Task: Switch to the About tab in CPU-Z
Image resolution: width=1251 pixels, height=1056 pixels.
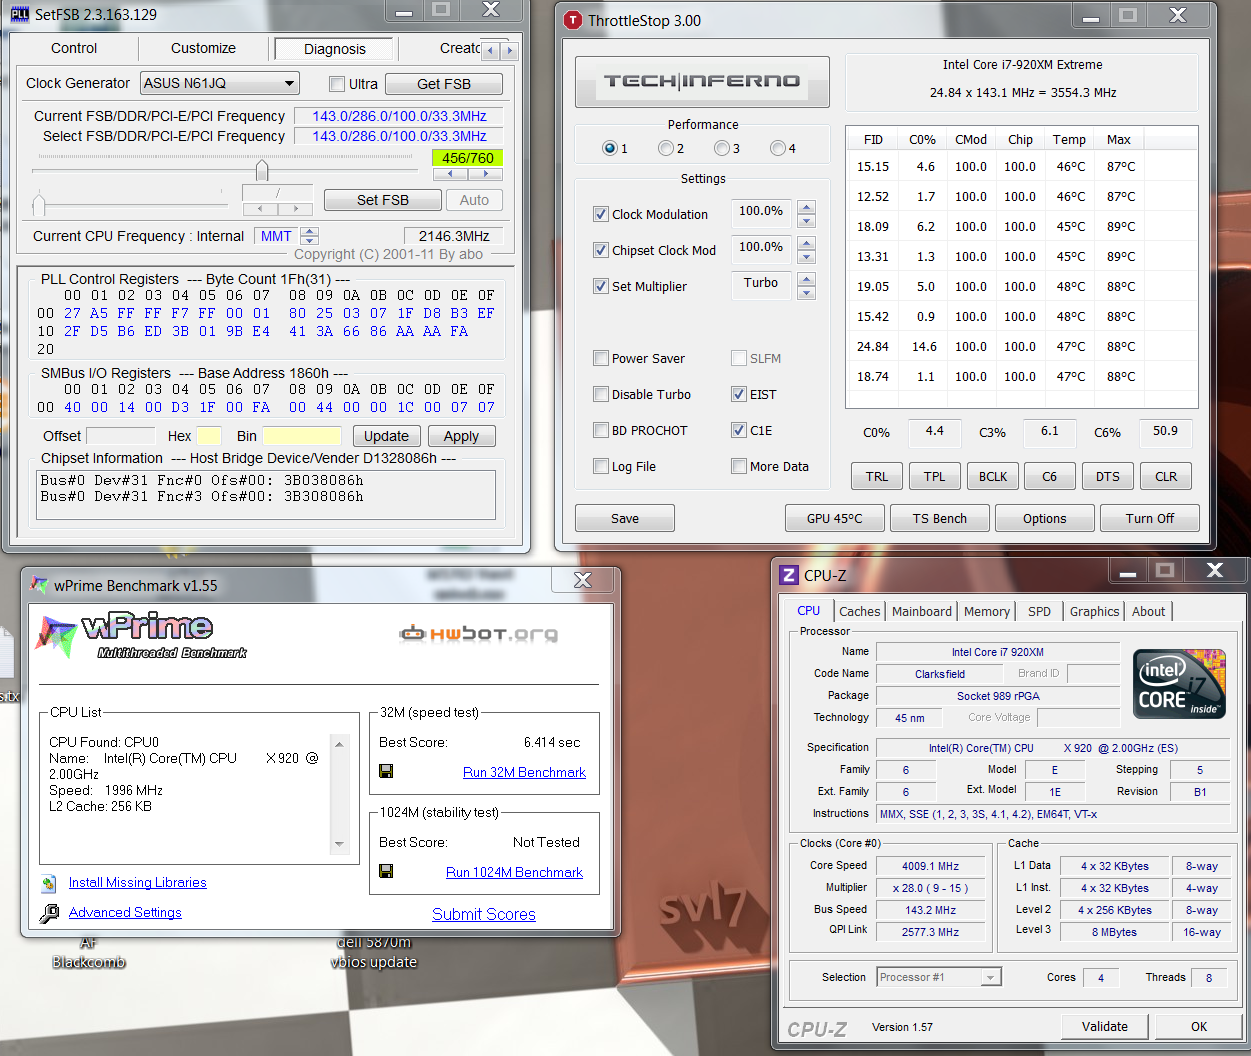Action: (x=1148, y=611)
